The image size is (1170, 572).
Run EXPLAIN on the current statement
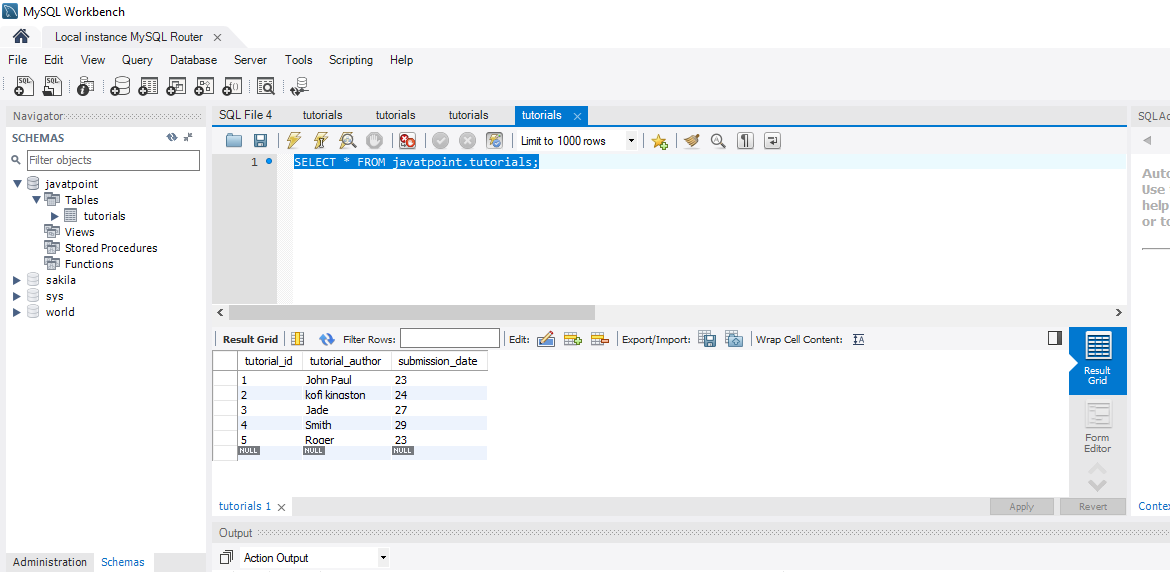pyautogui.click(x=348, y=140)
